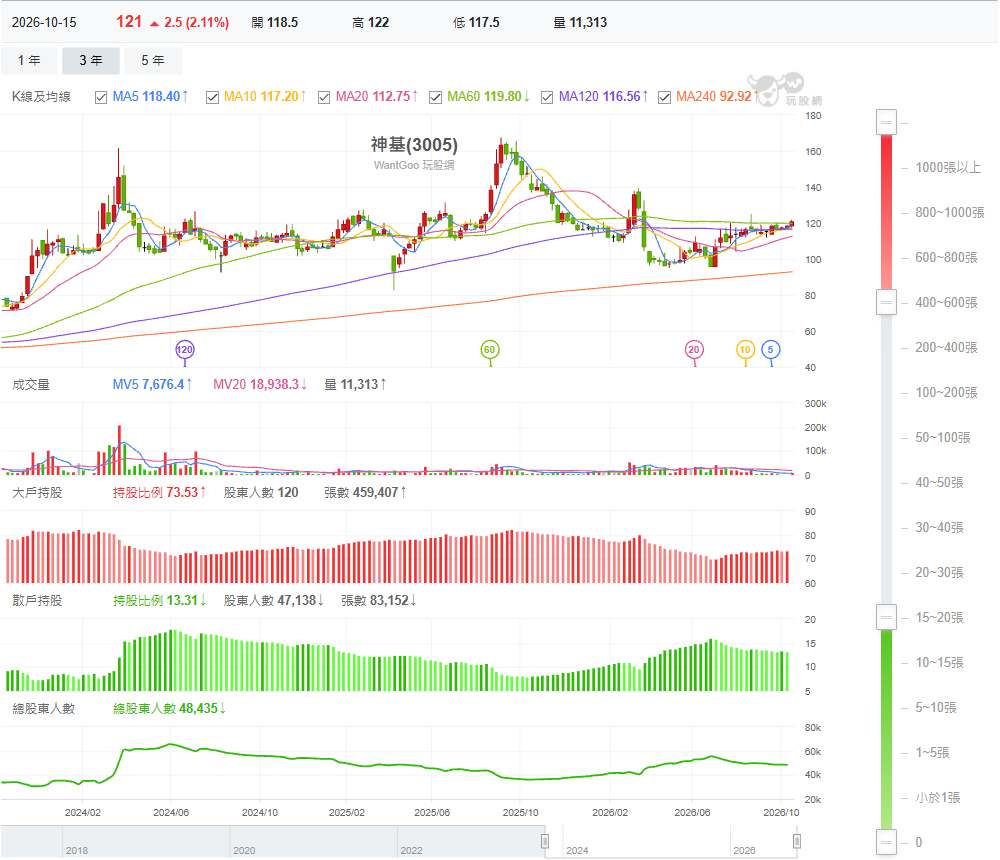Click the 總股東人數 48,435 value
1000x860 pixels.
click(x=170, y=709)
